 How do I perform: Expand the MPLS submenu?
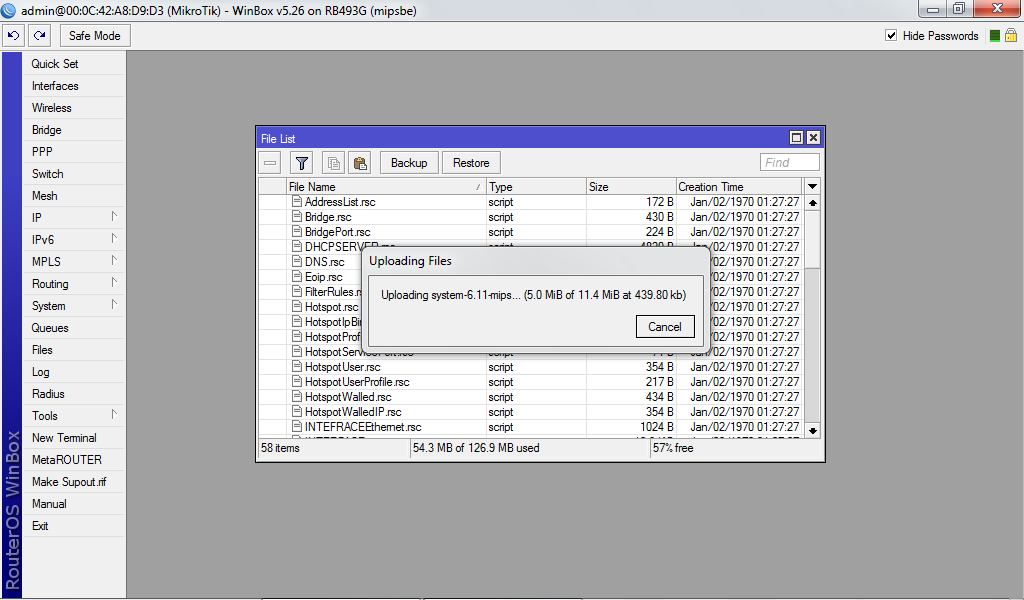(x=73, y=262)
